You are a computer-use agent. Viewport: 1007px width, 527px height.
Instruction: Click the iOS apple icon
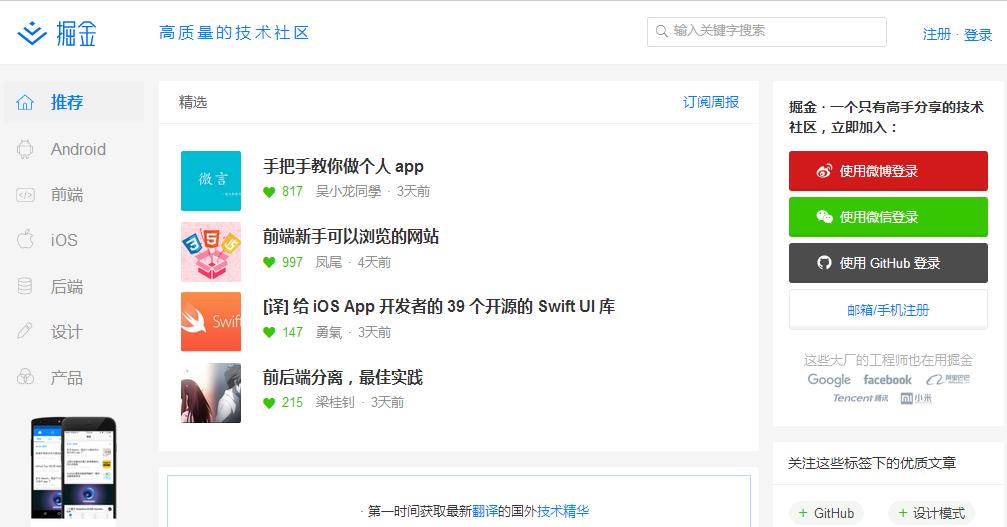[x=25, y=239]
